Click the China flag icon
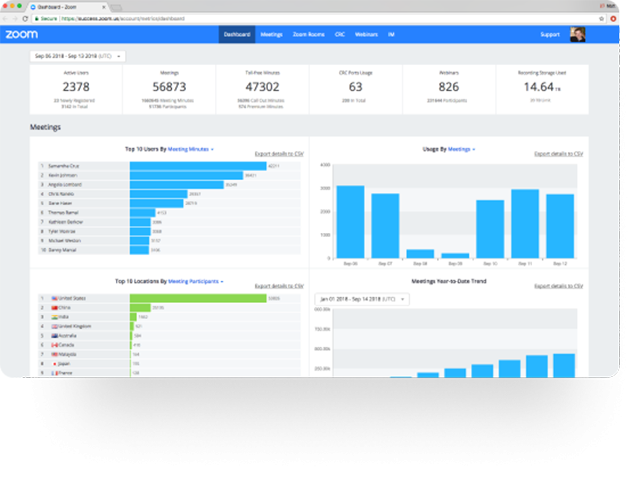Image resolution: width=640 pixels, height=479 pixels. click(x=55, y=308)
